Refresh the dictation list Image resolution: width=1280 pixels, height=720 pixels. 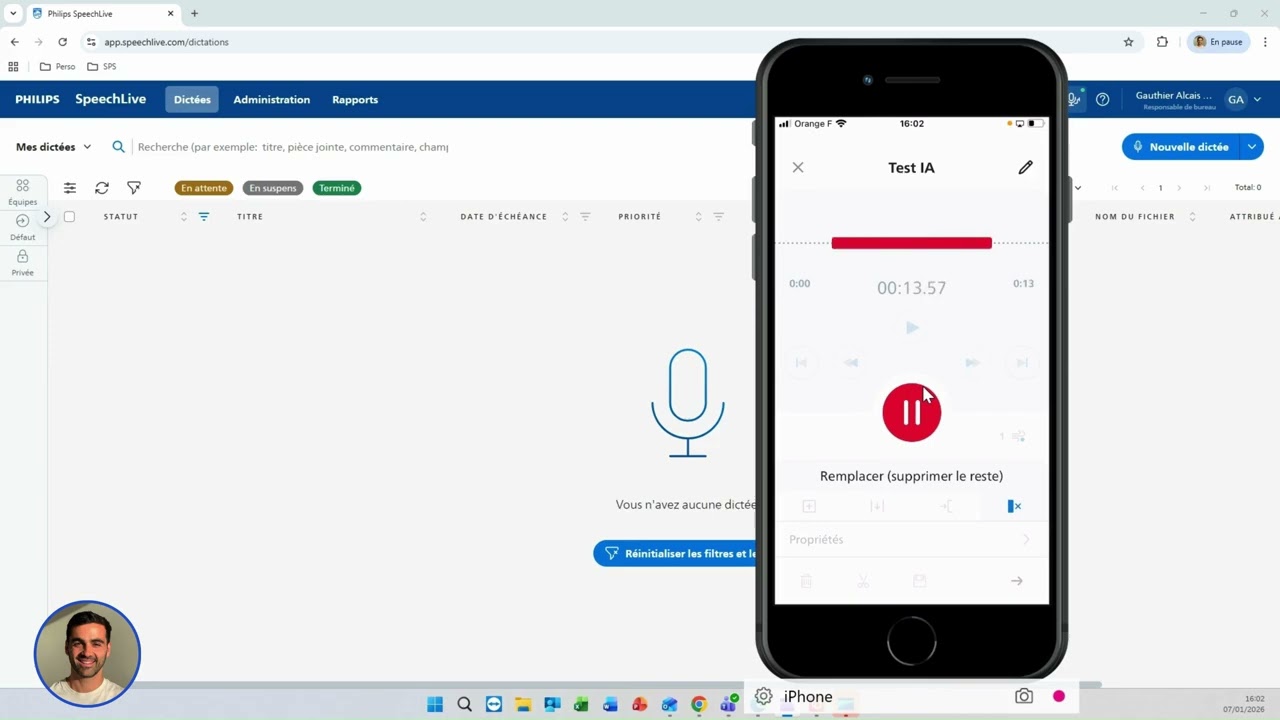(102, 188)
